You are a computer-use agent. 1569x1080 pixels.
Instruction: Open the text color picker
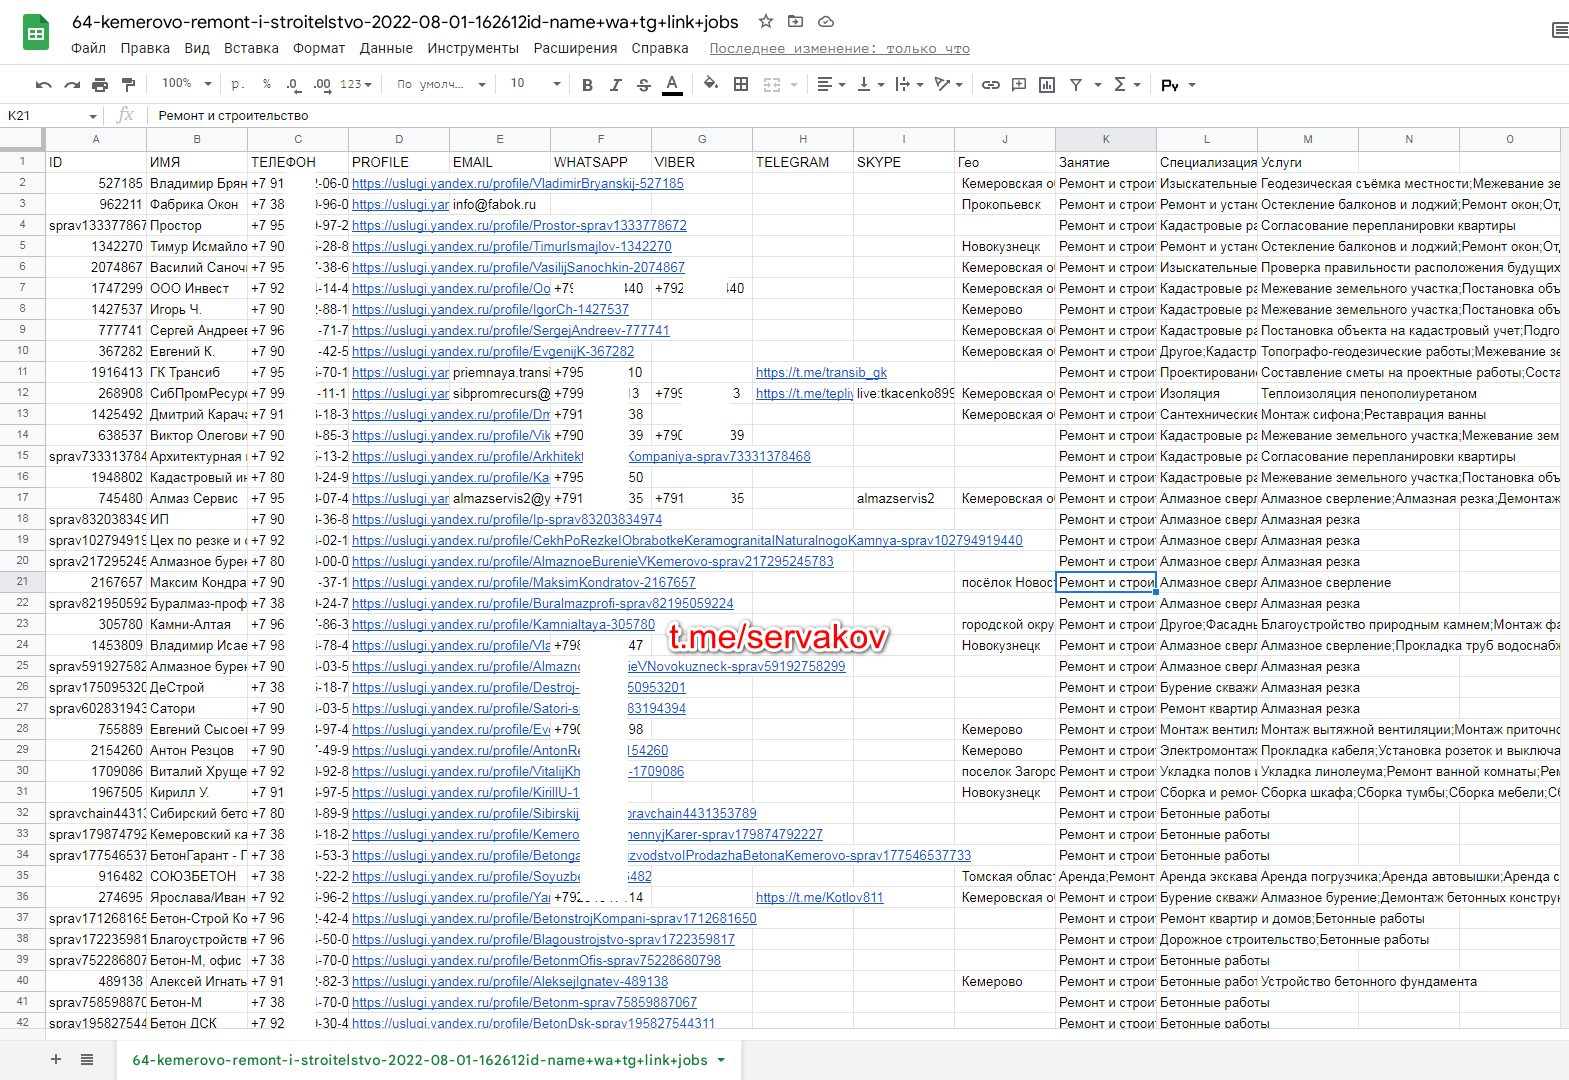click(673, 85)
